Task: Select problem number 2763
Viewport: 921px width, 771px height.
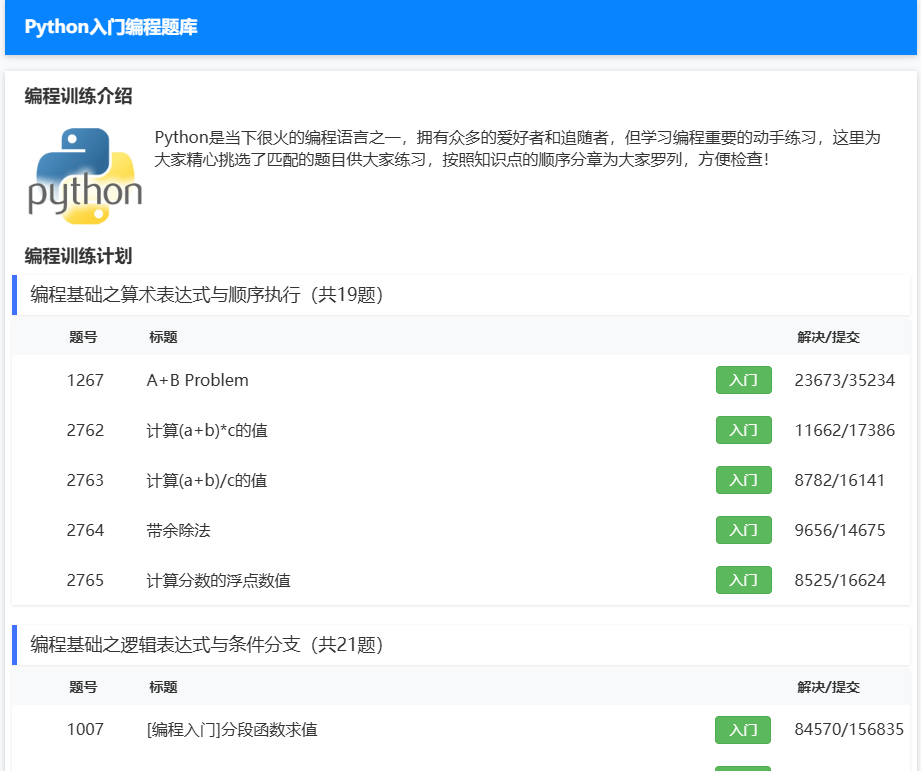Action: tap(85, 480)
